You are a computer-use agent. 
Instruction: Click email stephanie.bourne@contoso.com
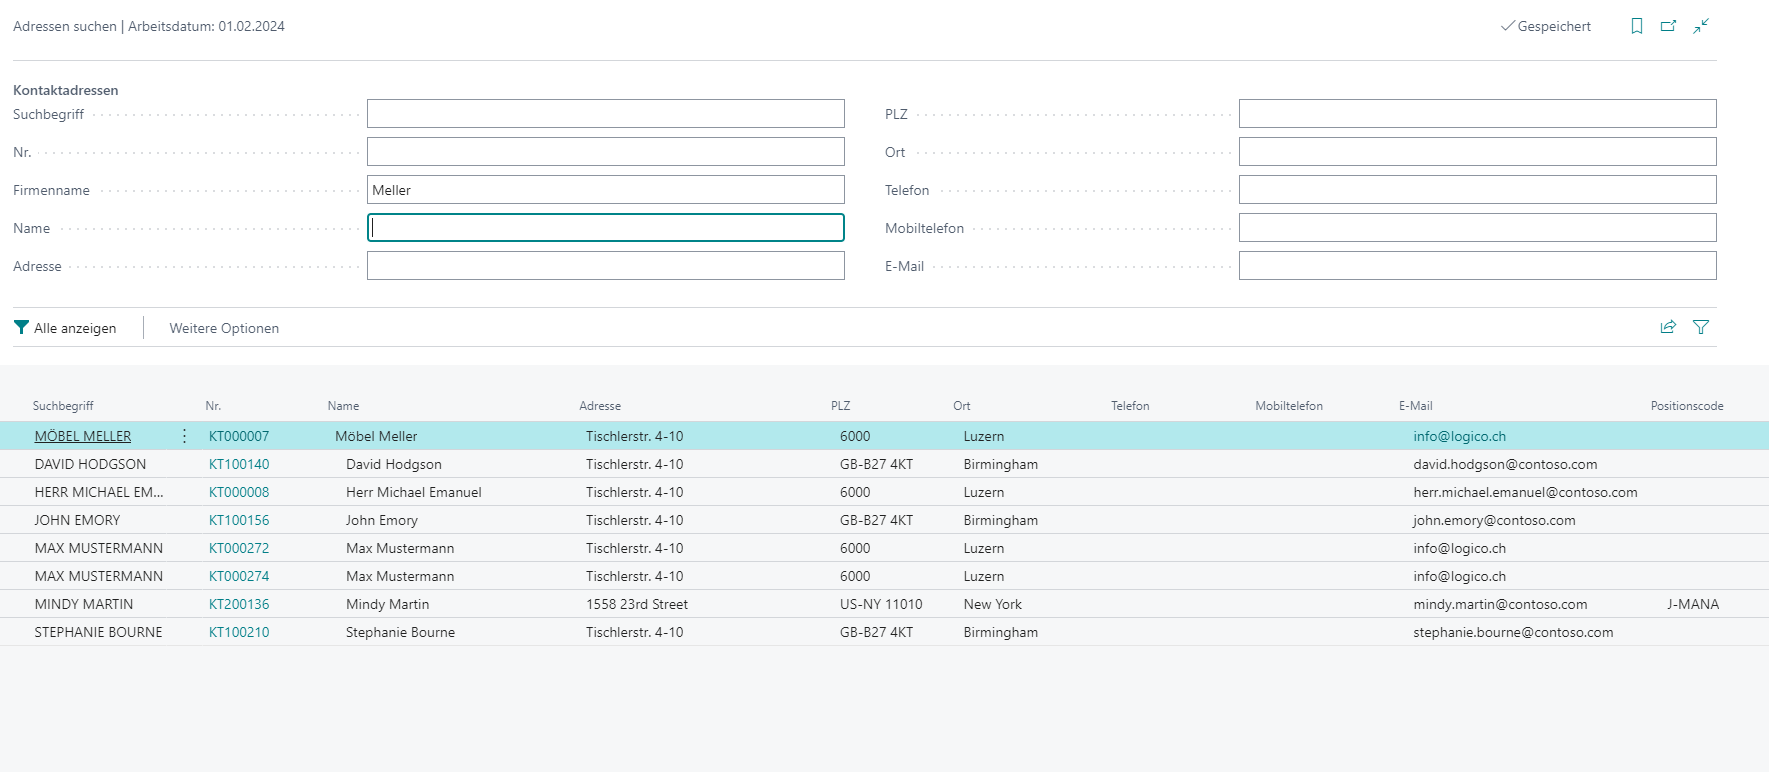click(1513, 632)
